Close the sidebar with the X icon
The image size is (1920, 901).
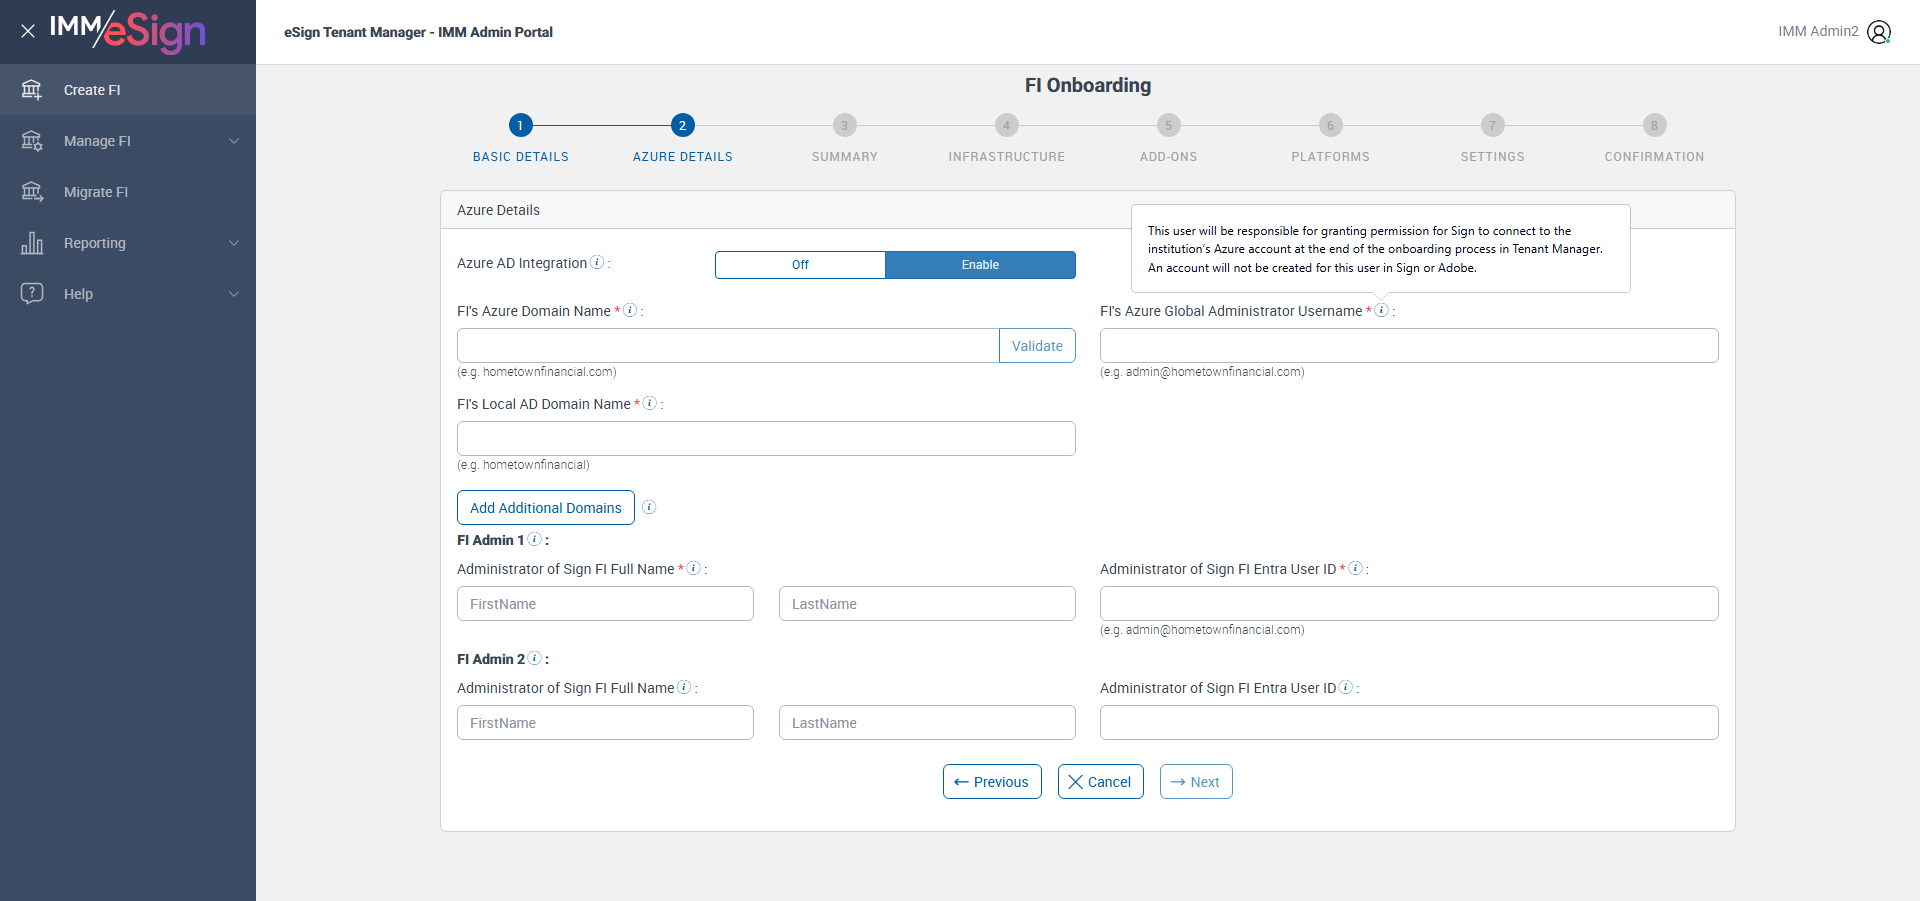28,31
